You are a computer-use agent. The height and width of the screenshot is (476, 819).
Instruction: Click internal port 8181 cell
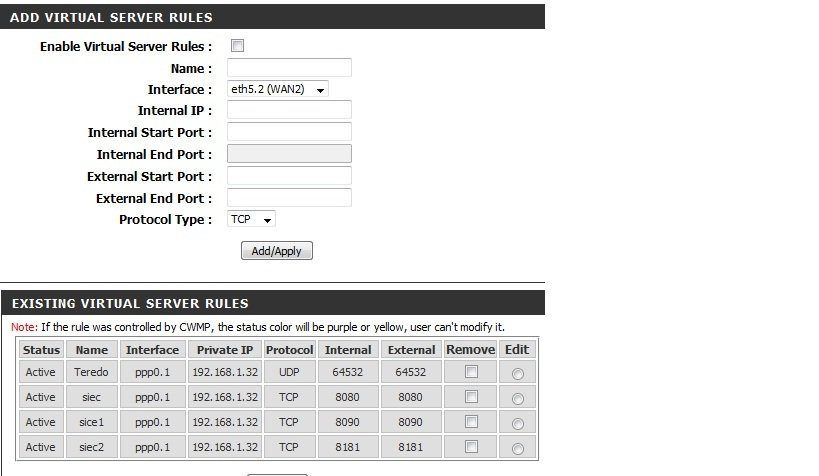[348, 447]
